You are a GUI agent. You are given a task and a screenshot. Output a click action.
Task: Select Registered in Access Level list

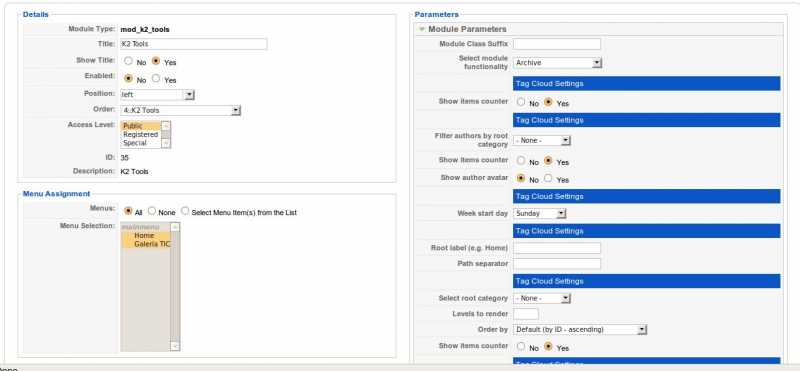[141, 135]
